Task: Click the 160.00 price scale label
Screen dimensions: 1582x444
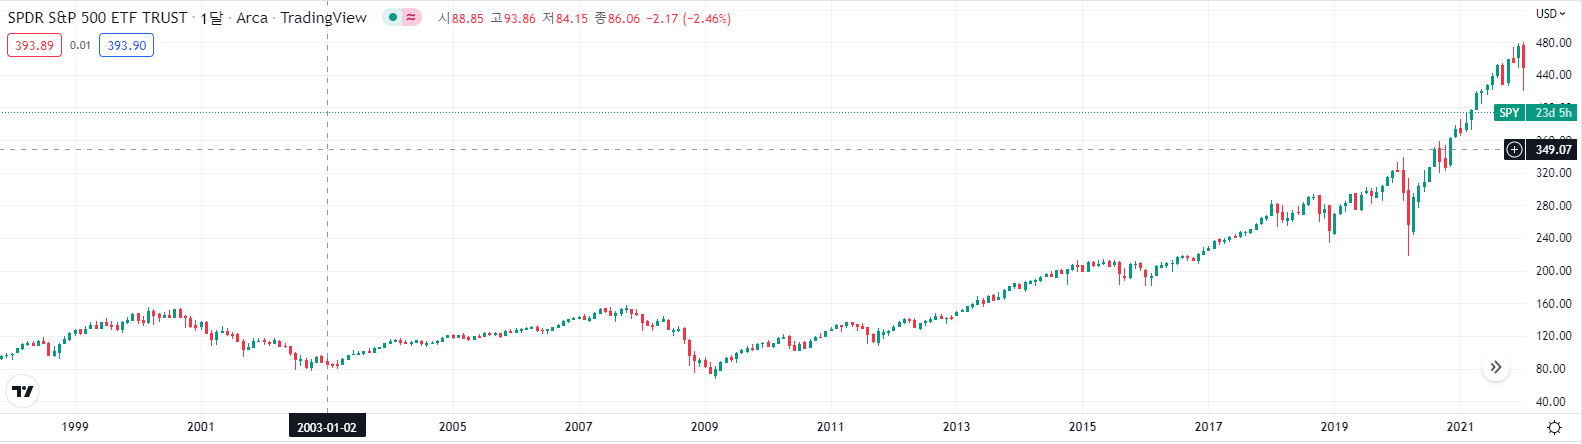Action: point(1554,304)
